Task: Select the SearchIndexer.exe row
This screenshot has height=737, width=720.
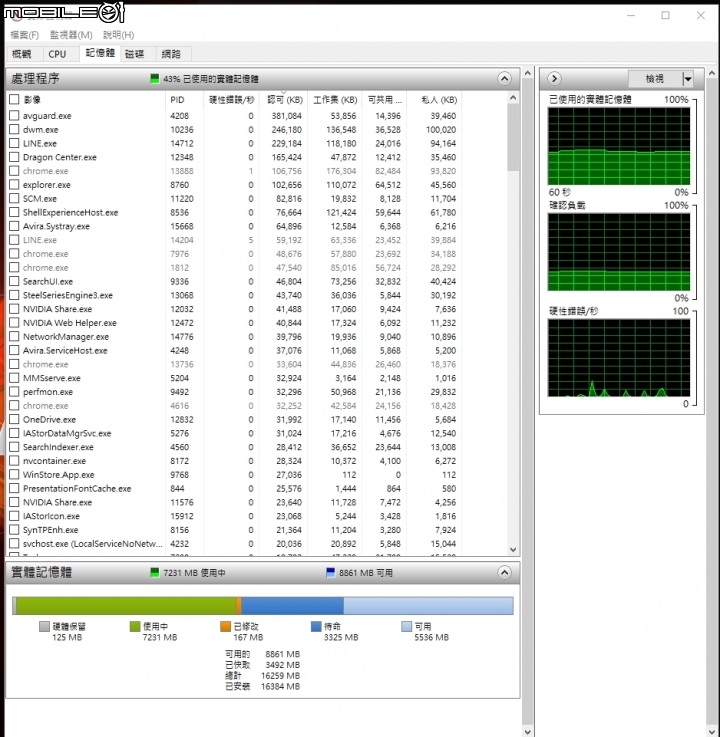Action: click(x=233, y=447)
